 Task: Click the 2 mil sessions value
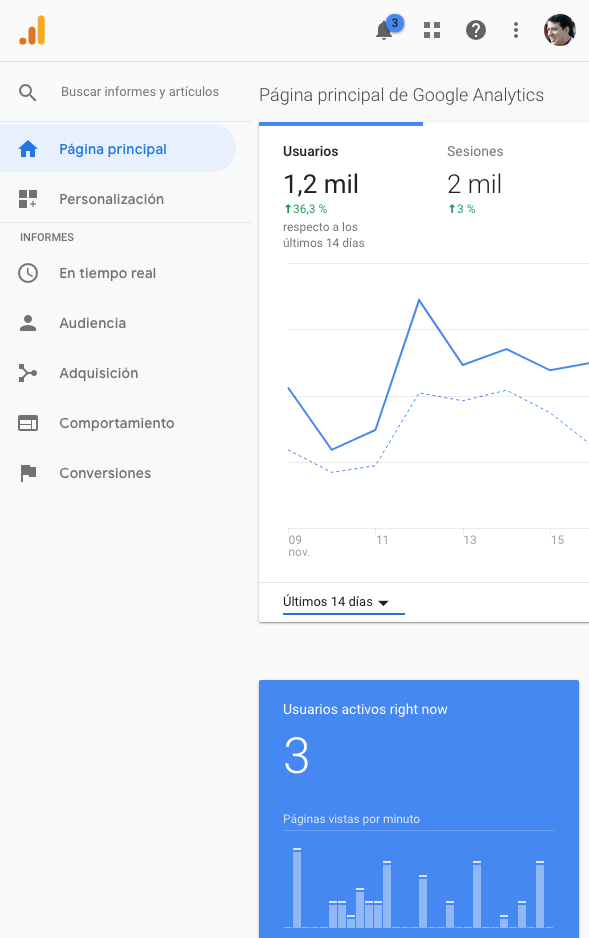(x=475, y=184)
